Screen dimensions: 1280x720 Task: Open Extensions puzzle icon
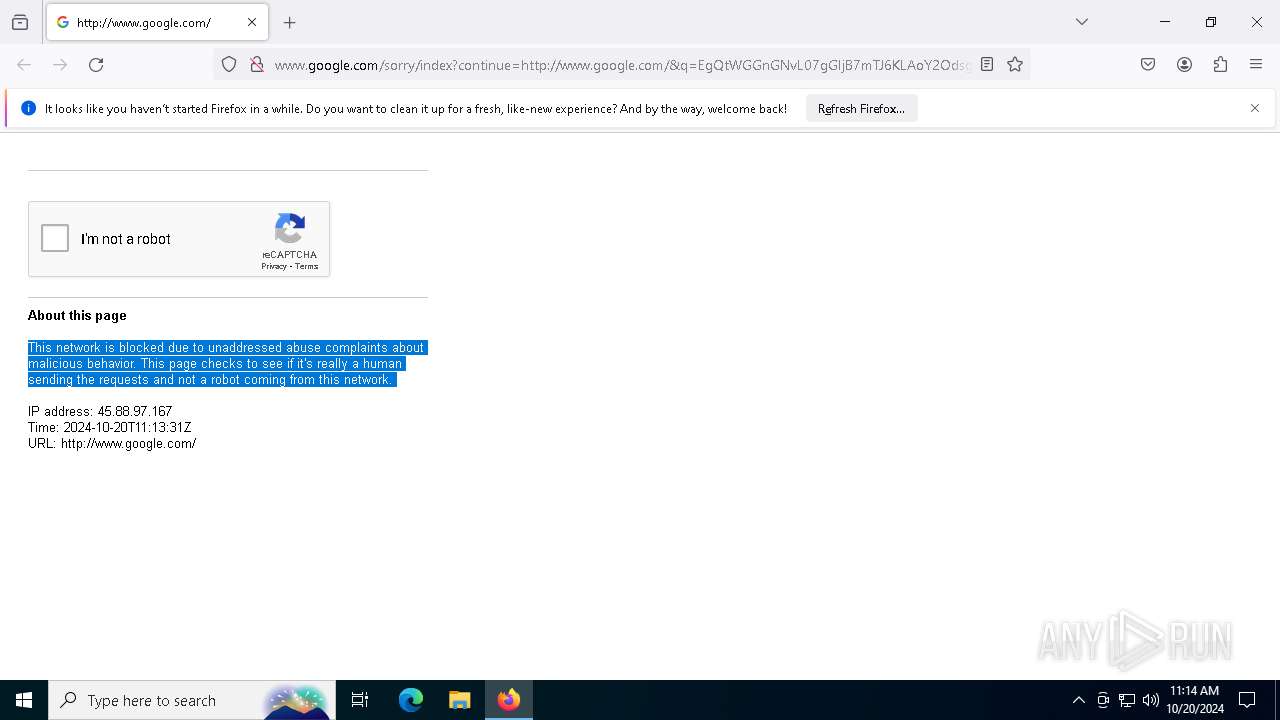(1220, 65)
